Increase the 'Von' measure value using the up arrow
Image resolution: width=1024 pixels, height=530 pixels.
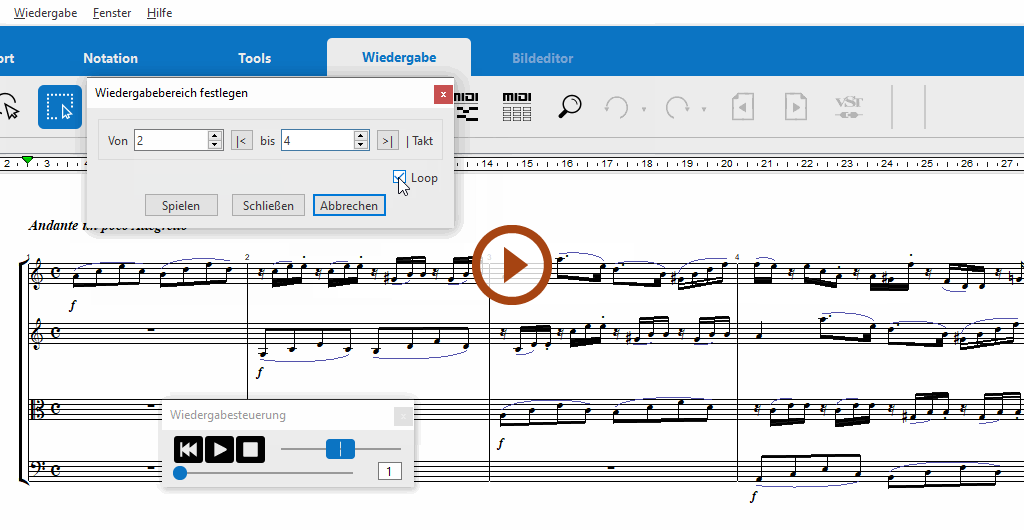(x=214, y=136)
